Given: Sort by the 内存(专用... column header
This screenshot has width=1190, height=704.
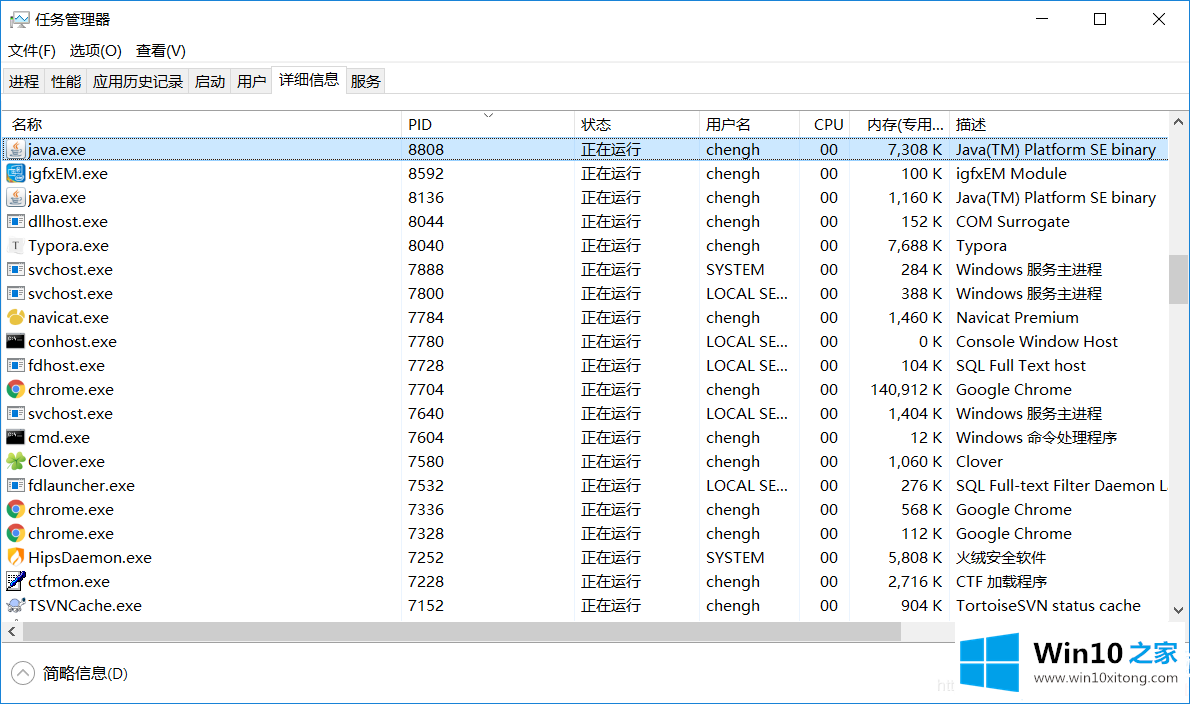Looking at the screenshot, I should pos(899,124).
